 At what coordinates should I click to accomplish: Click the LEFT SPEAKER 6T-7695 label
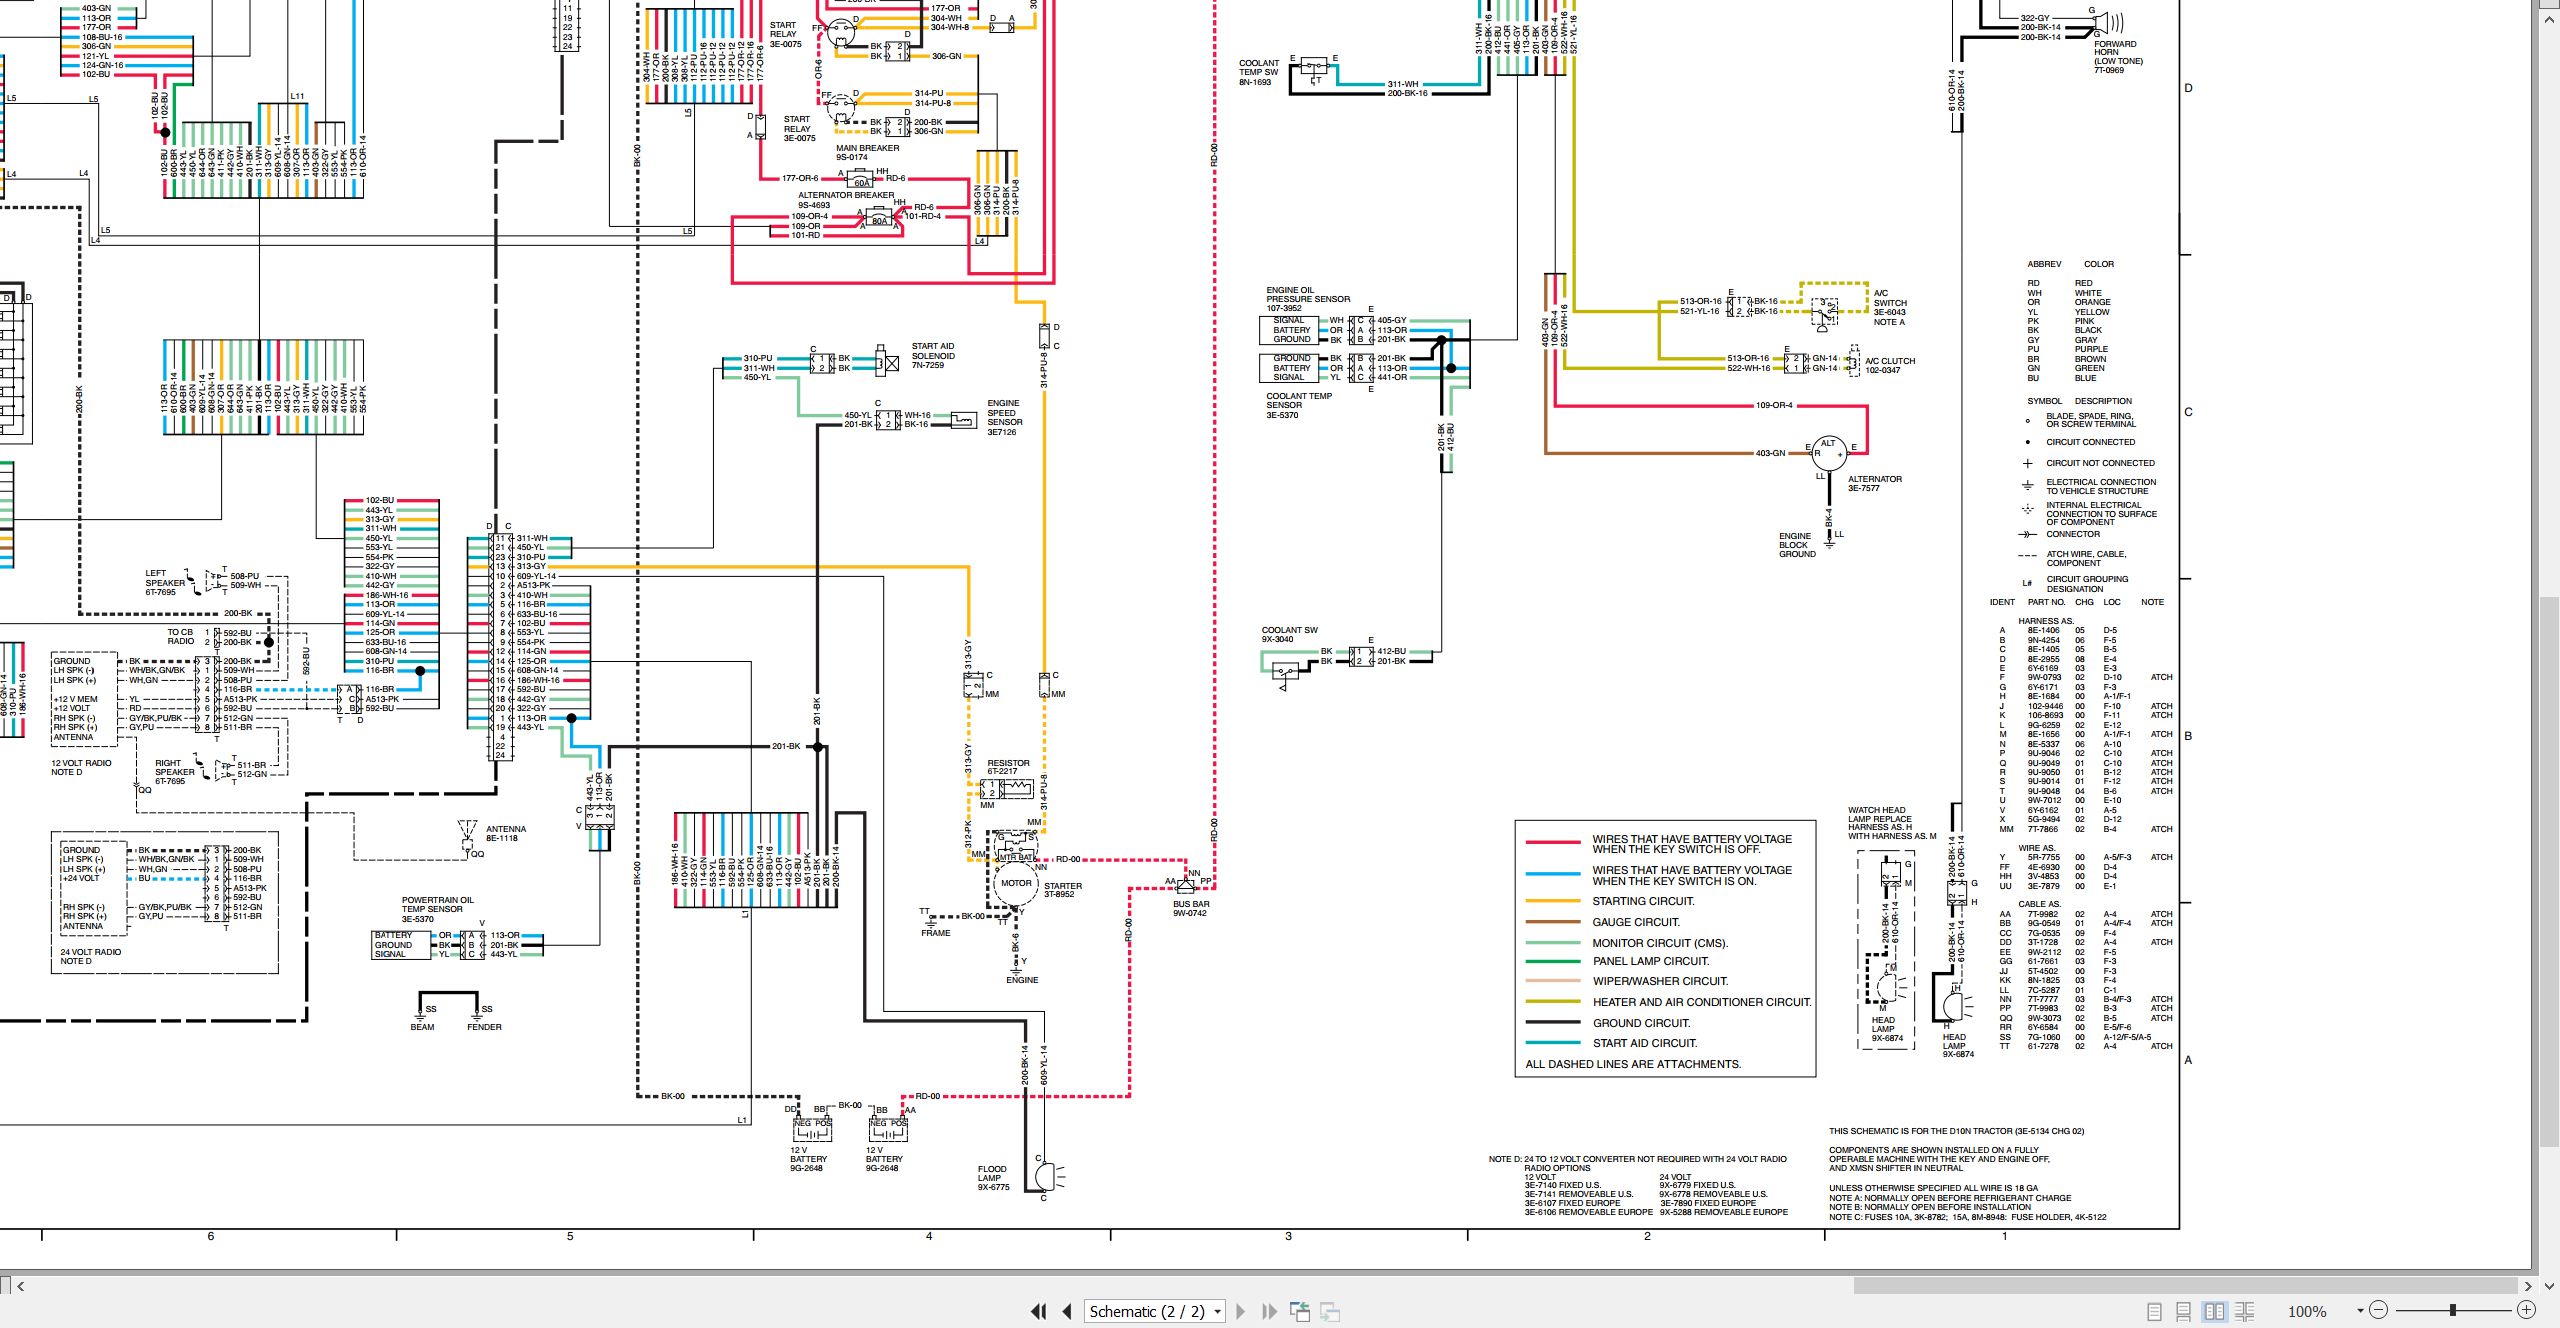165,583
